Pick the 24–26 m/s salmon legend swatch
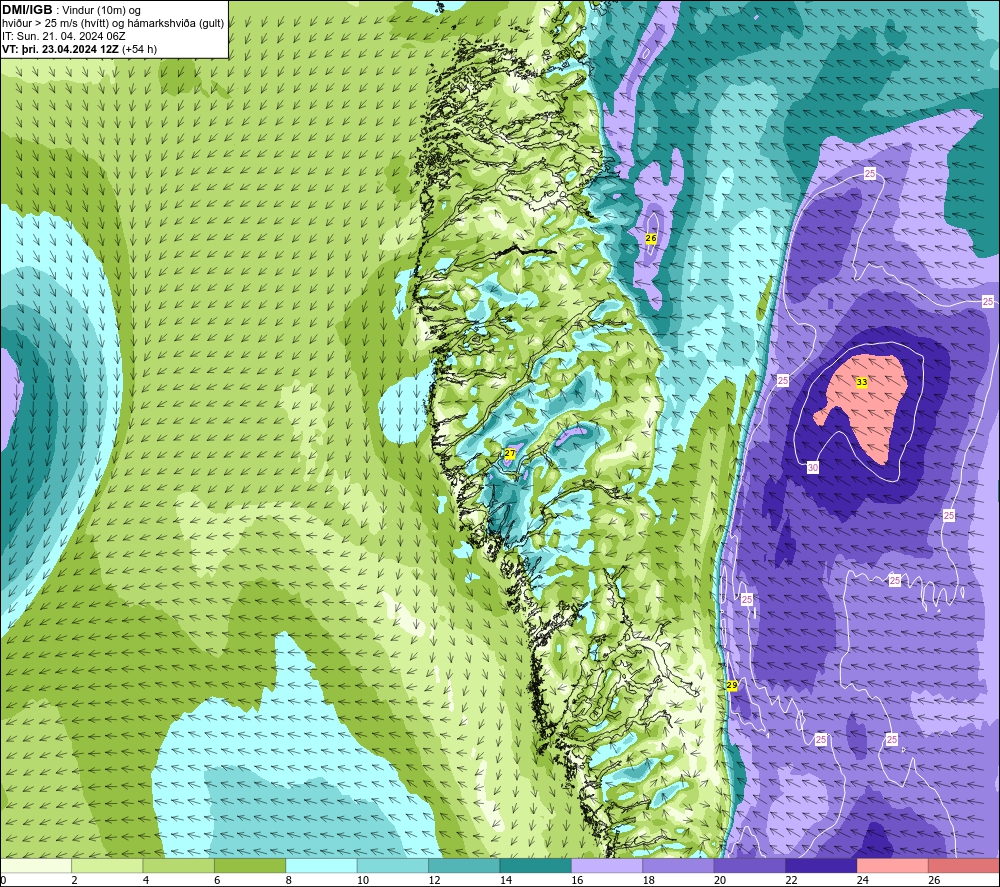The image size is (1000, 887). (893, 865)
